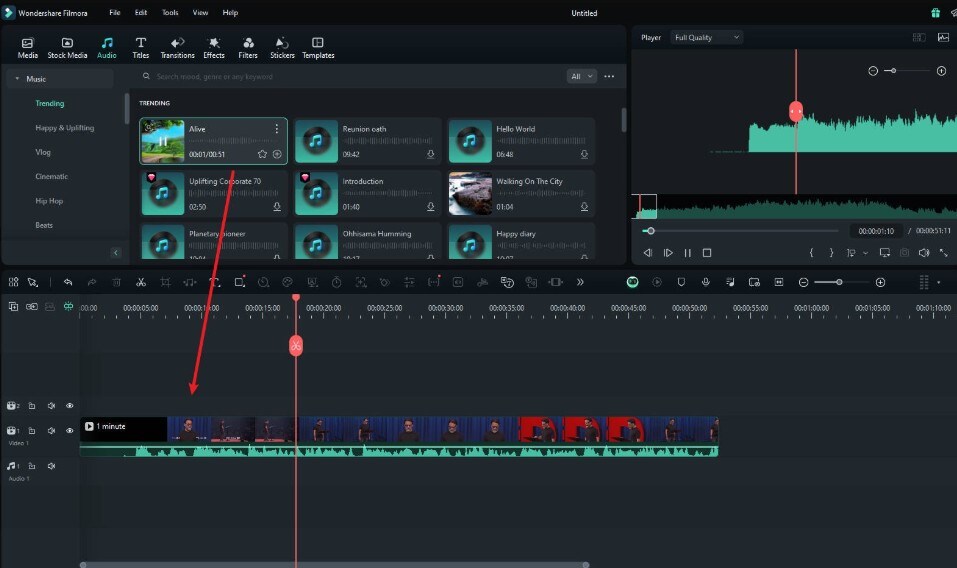Open the scene layout grid icon

click(x=13, y=282)
